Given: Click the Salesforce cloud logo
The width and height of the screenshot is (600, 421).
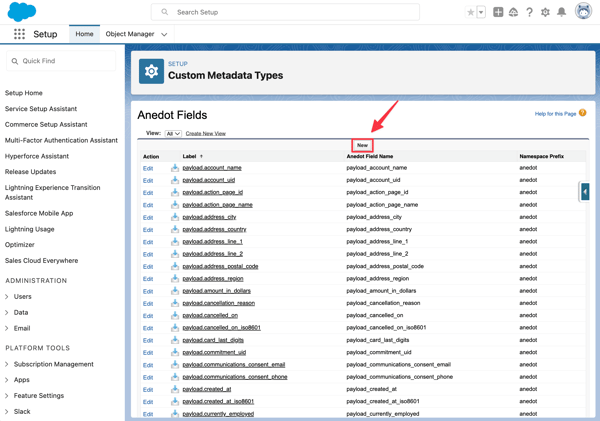Looking at the screenshot, I should [x=22, y=11].
